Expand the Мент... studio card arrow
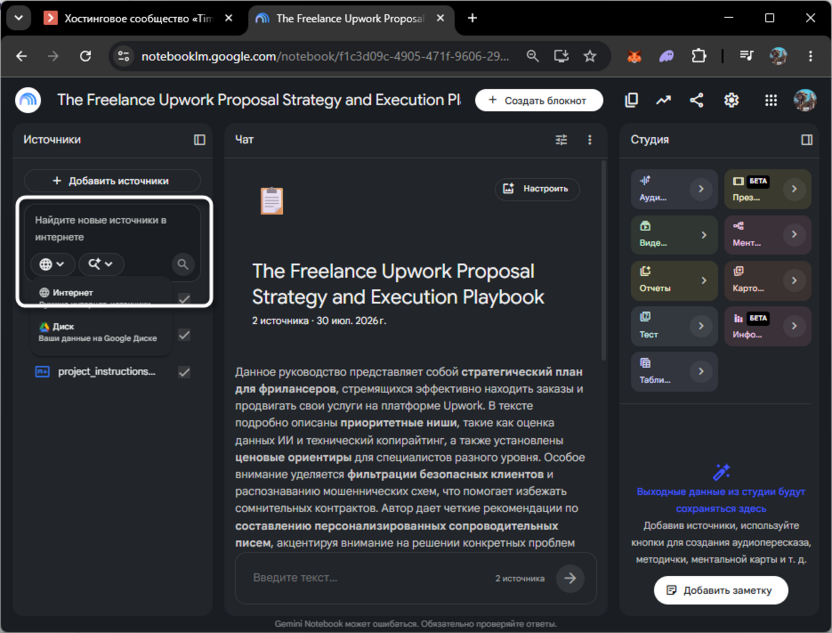 [794, 235]
